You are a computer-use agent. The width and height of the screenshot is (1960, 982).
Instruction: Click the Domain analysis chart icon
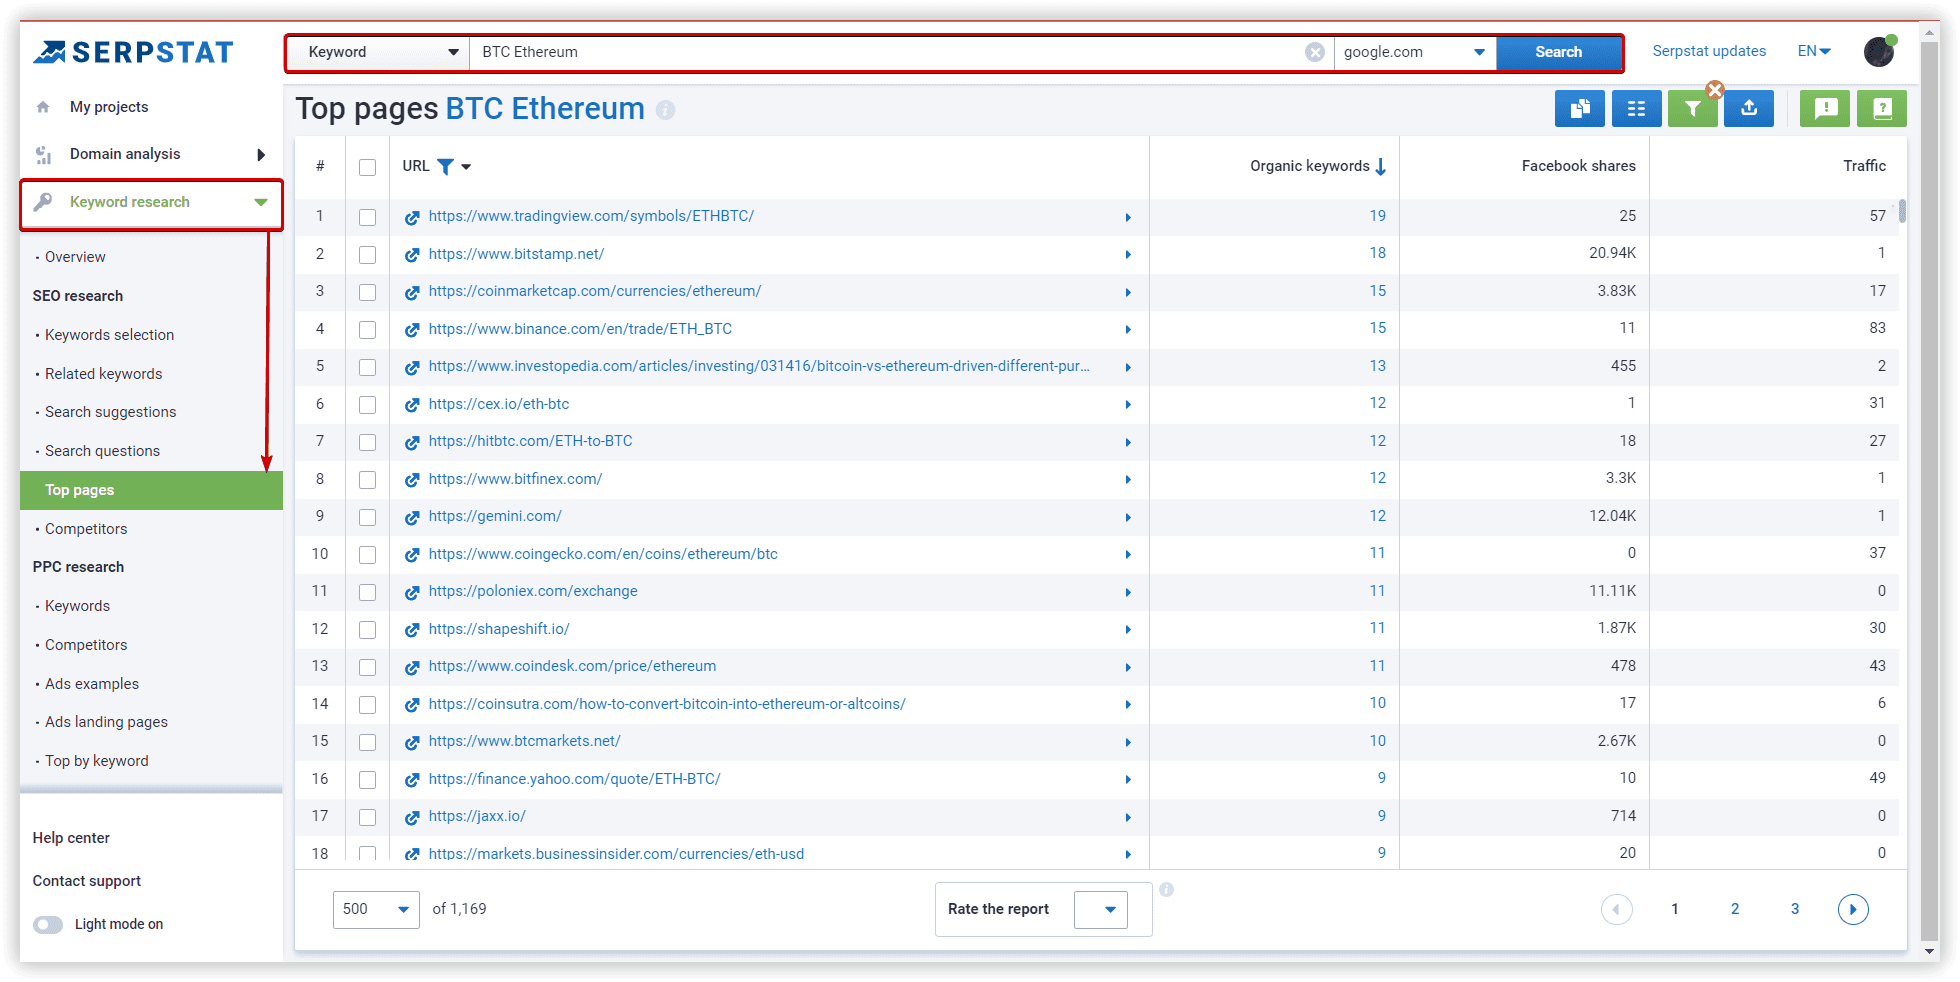(43, 155)
